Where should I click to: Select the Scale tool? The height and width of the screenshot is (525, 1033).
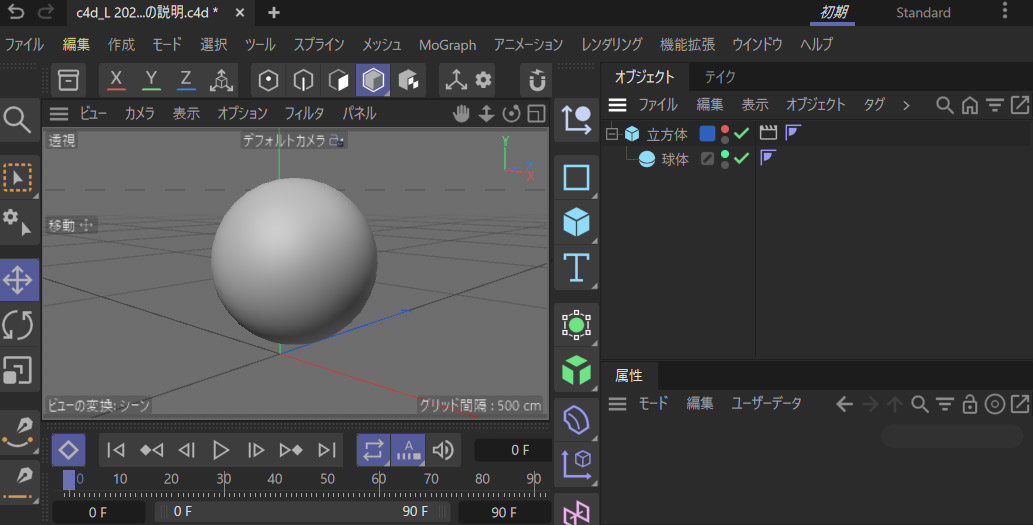(x=18, y=370)
